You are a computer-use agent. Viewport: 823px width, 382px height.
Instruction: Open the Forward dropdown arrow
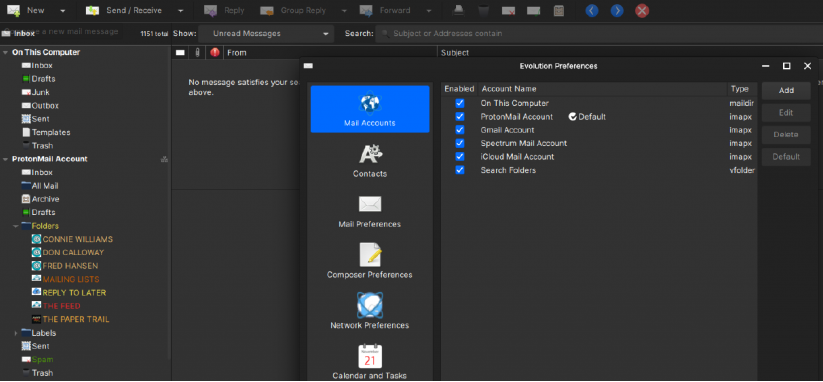[429, 10]
